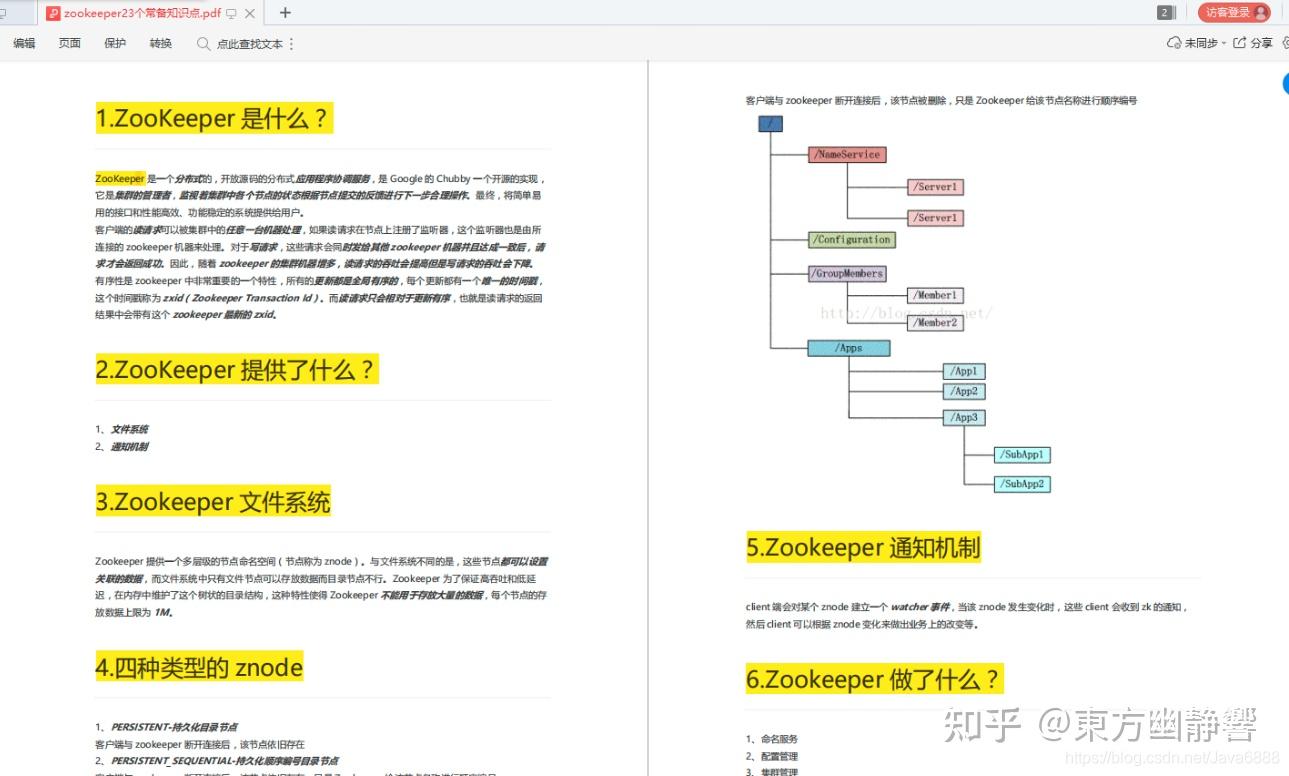The width and height of the screenshot is (1289, 776).
Task: Click the /App1 node in the diagram
Action: coord(964,371)
